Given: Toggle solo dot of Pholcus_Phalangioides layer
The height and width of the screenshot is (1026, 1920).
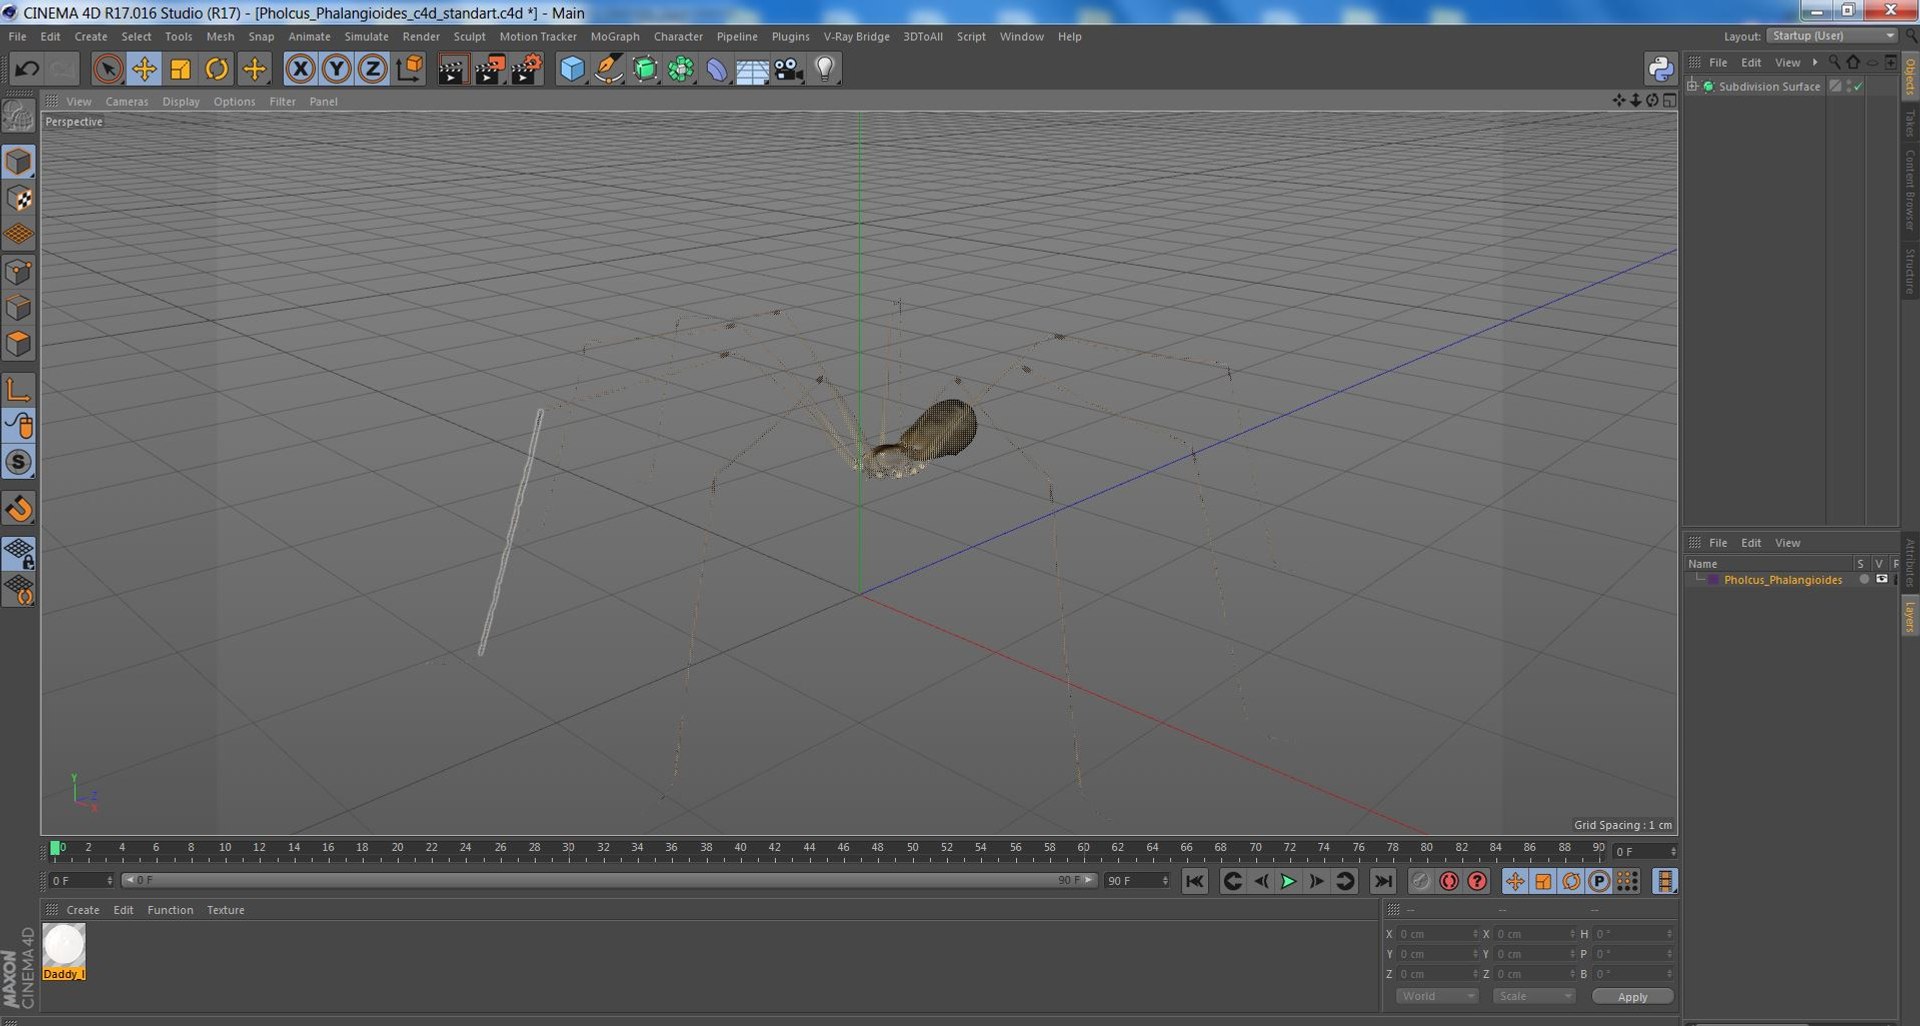Looking at the screenshot, I should (x=1864, y=579).
